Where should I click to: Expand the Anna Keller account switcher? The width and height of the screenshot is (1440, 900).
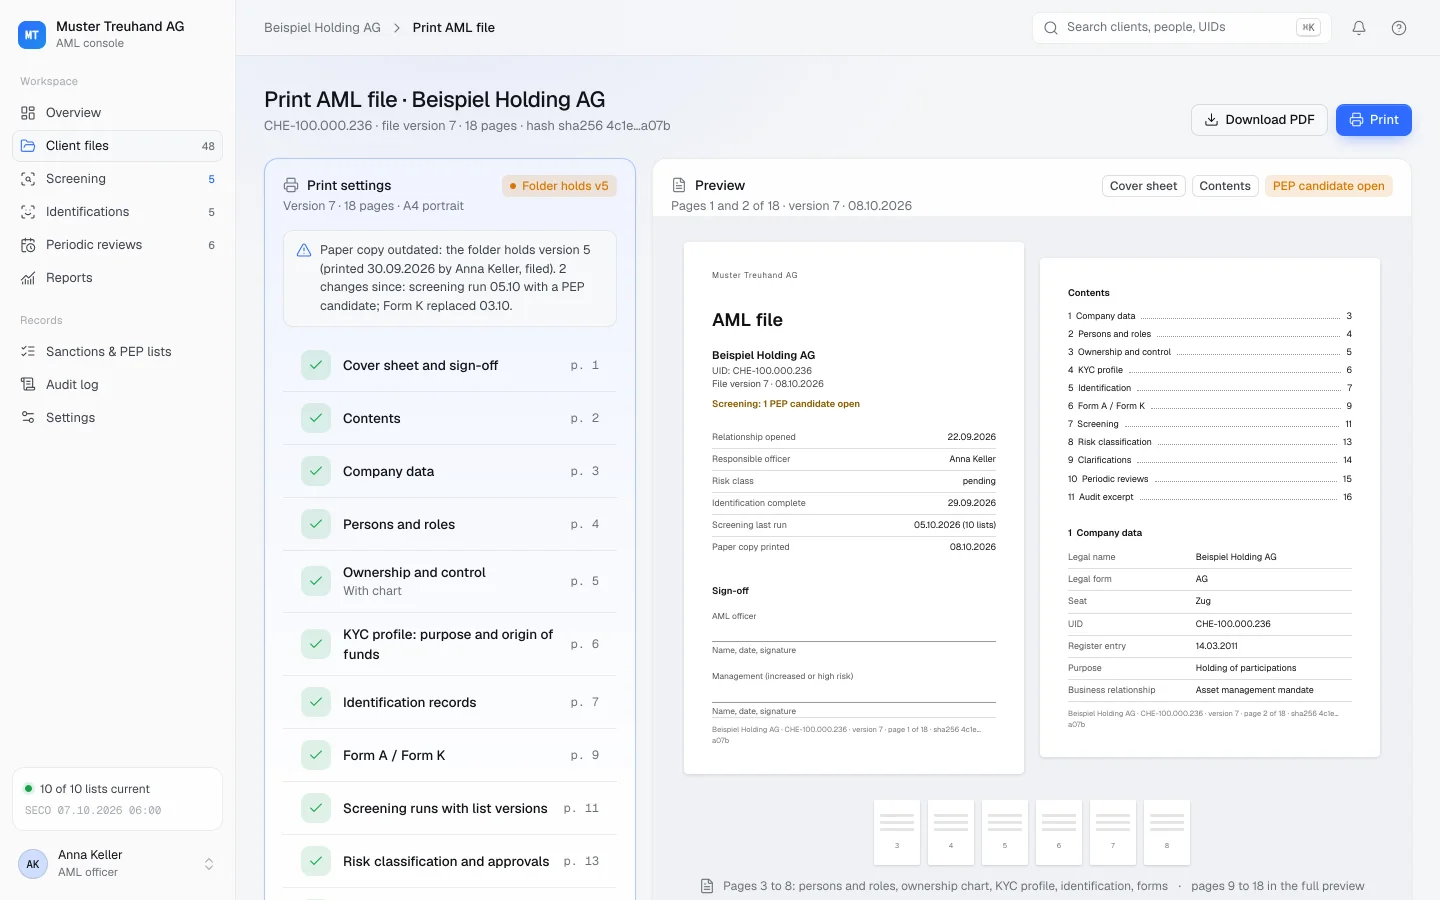coord(209,864)
